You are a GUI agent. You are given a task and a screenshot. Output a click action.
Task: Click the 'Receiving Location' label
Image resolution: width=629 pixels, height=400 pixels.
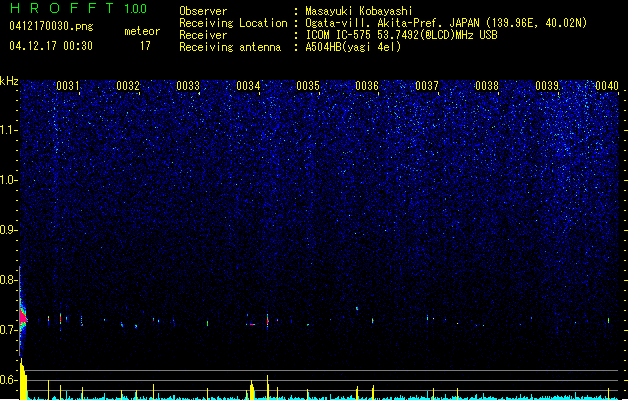pyautogui.click(x=233, y=23)
